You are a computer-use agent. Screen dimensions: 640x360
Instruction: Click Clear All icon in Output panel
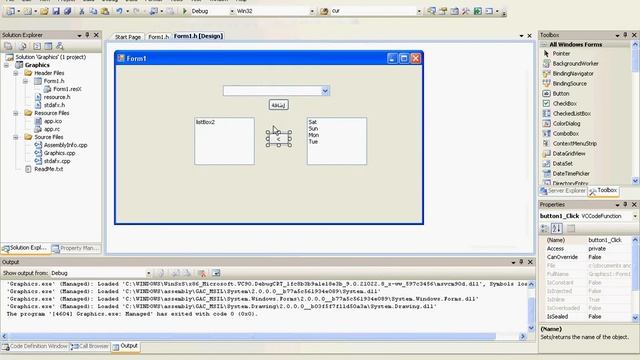click(202, 273)
